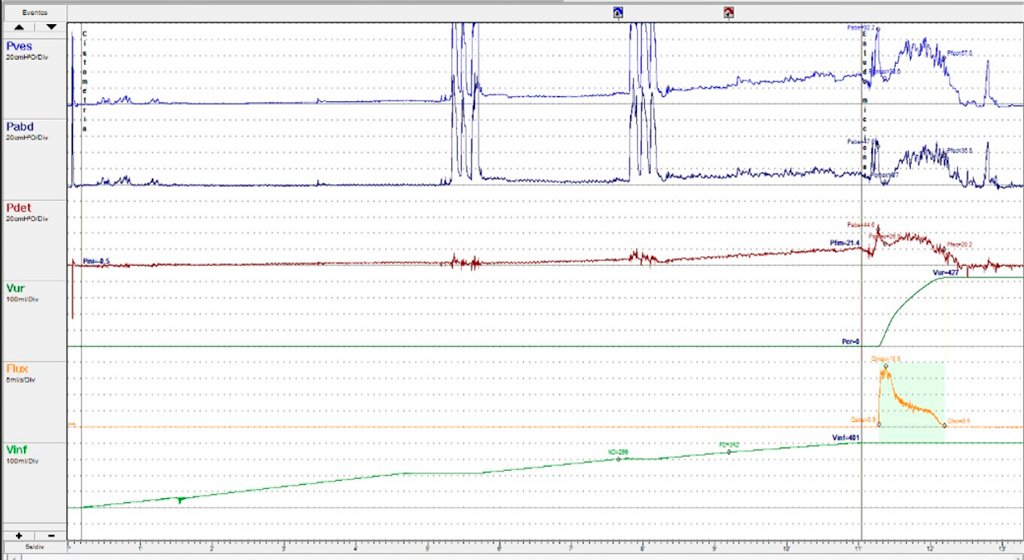The width and height of the screenshot is (1024, 560).
Task: Click the flow end marker on Flux curve
Action: click(x=945, y=426)
